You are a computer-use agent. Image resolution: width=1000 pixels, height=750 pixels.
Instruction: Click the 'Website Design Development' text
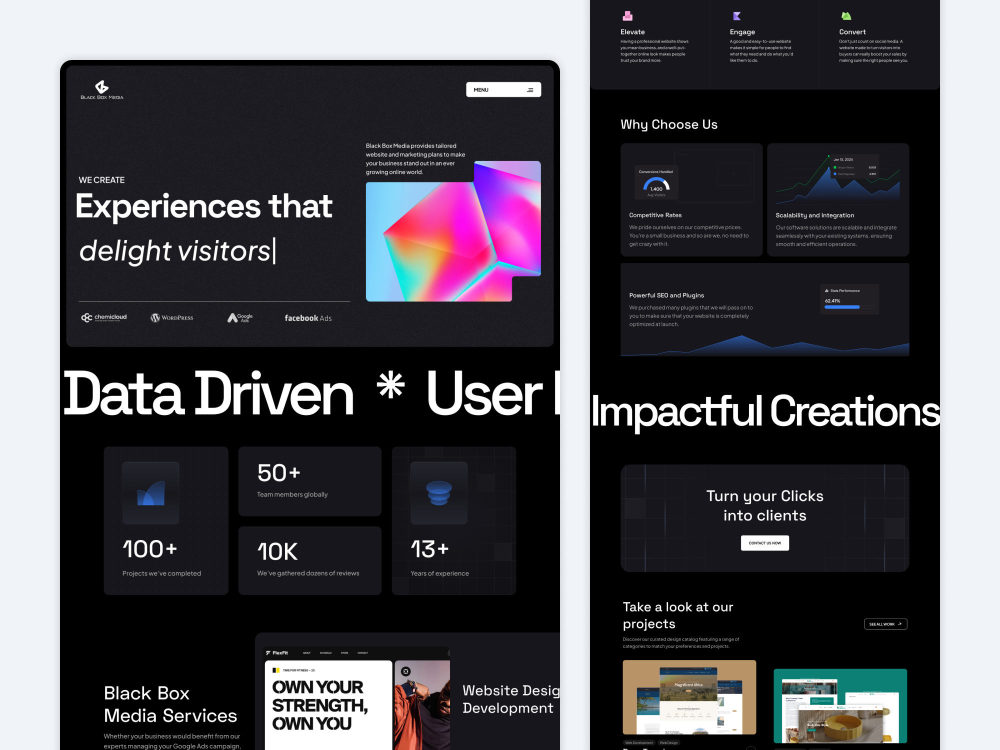511,699
